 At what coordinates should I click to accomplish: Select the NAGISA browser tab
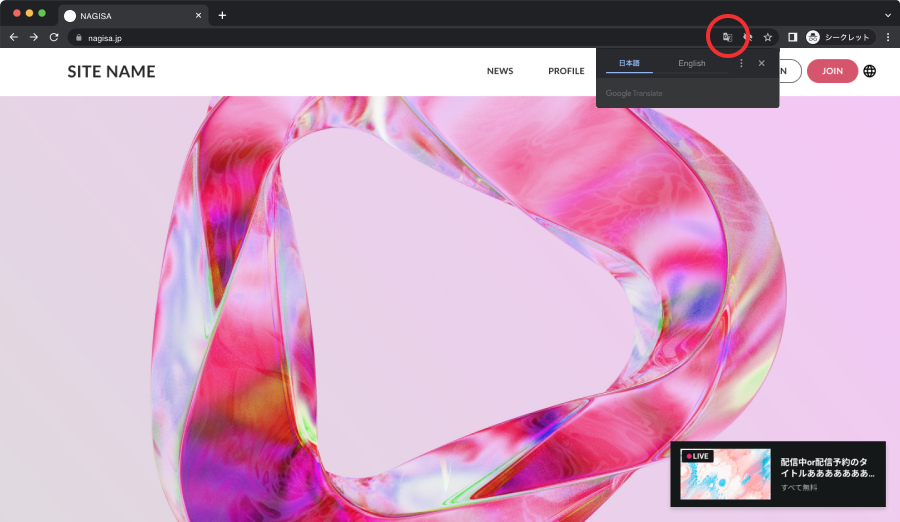coord(133,16)
